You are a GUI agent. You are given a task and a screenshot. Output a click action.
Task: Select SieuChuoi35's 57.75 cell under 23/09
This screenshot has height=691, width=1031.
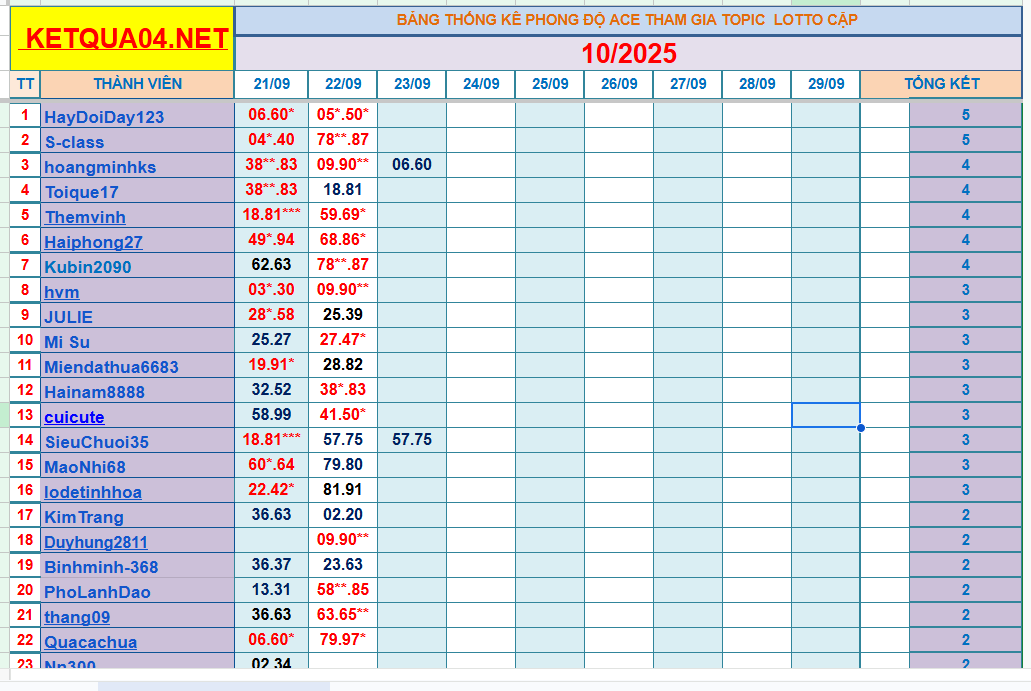pos(412,440)
